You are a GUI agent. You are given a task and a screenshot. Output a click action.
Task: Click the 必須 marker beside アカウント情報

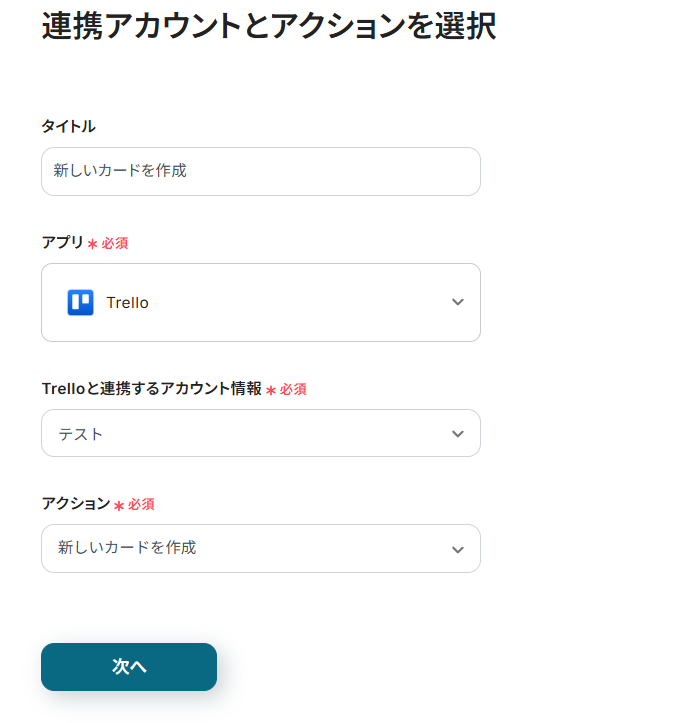coord(293,389)
